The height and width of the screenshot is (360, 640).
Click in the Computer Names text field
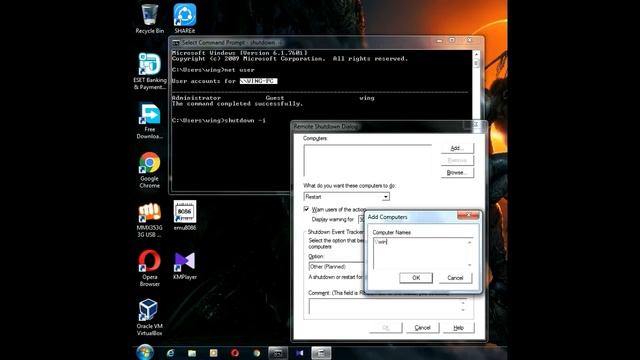420,253
